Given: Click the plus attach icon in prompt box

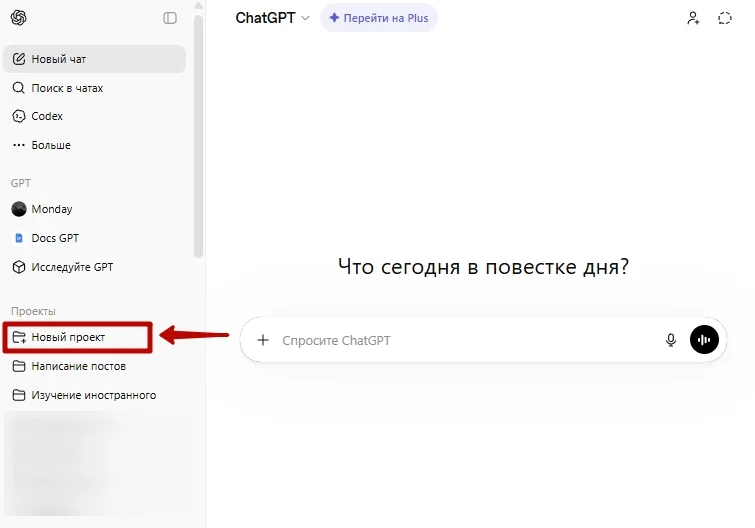Looking at the screenshot, I should click(x=263, y=340).
